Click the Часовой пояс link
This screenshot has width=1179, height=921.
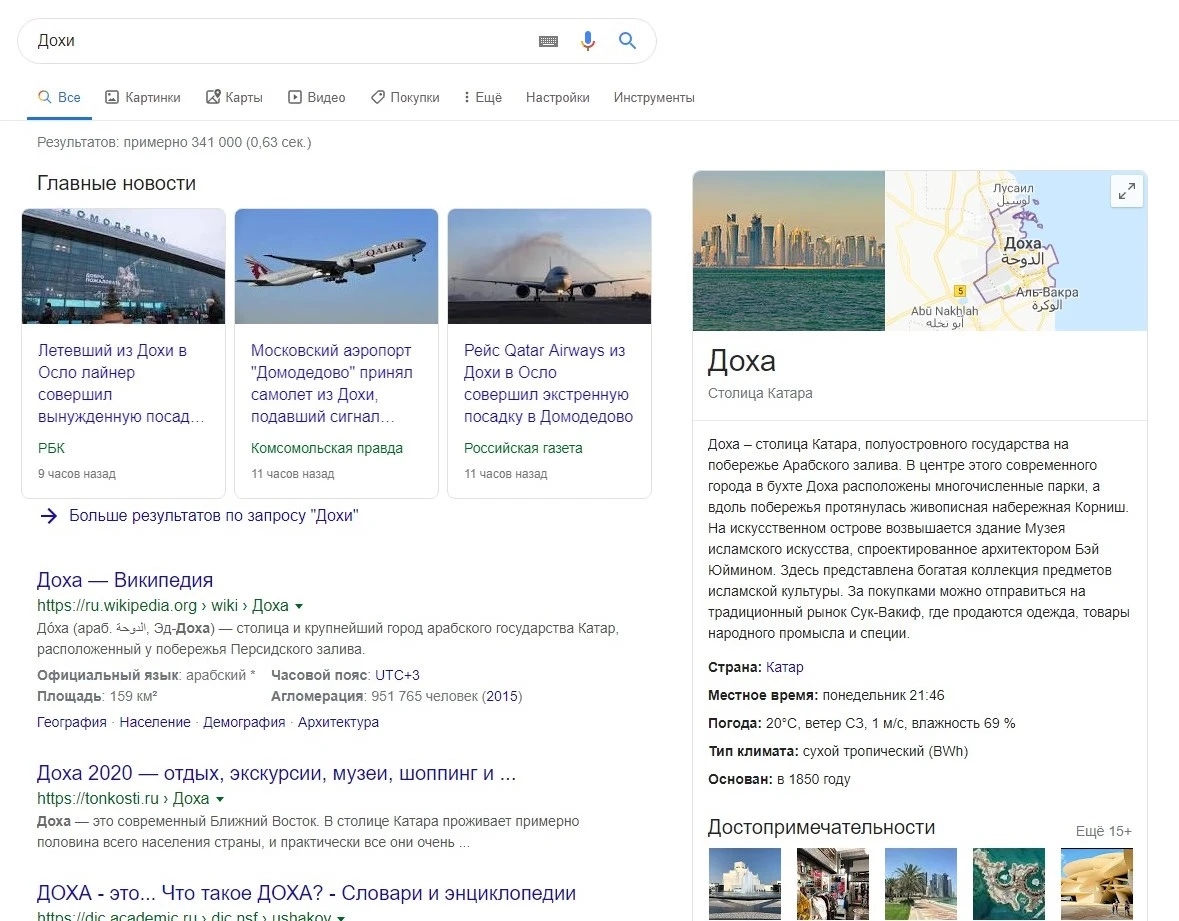pyautogui.click(x=319, y=675)
